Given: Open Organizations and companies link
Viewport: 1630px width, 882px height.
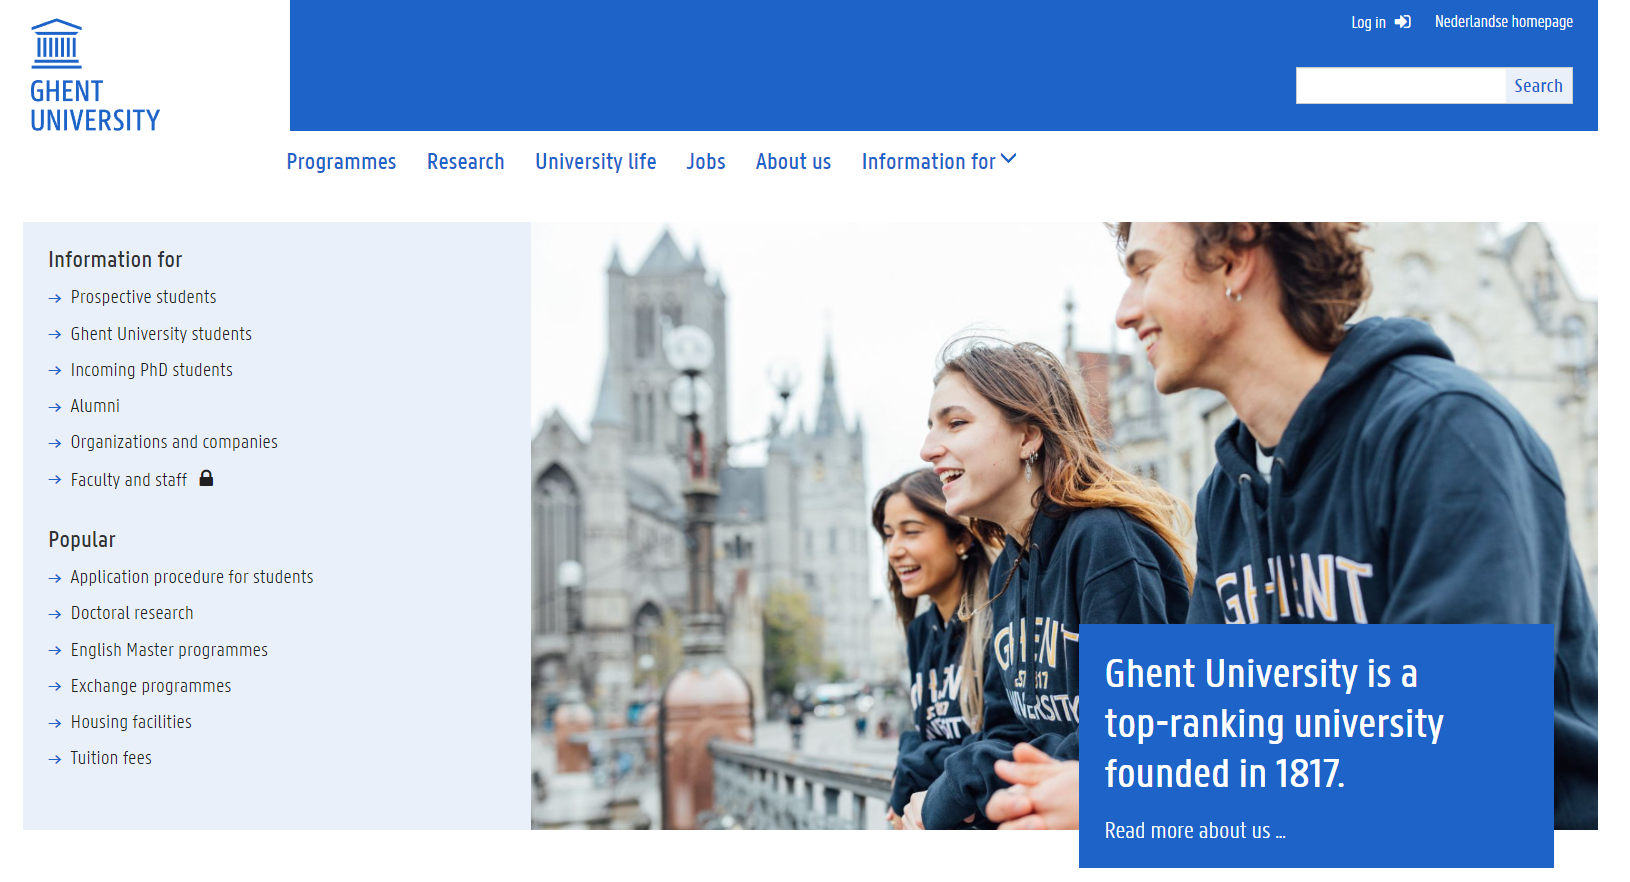Looking at the screenshot, I should pos(174,442).
